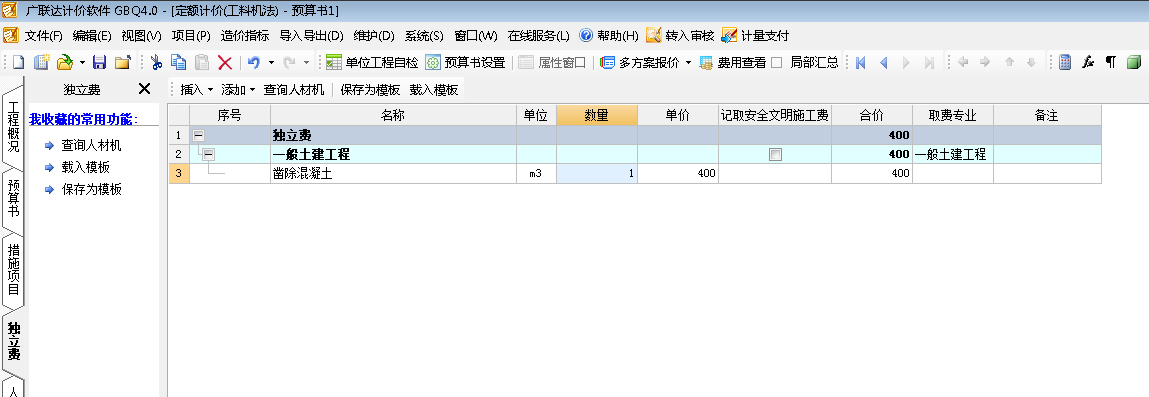
Task: Open 预算书设置 settings
Action: [x=465, y=62]
